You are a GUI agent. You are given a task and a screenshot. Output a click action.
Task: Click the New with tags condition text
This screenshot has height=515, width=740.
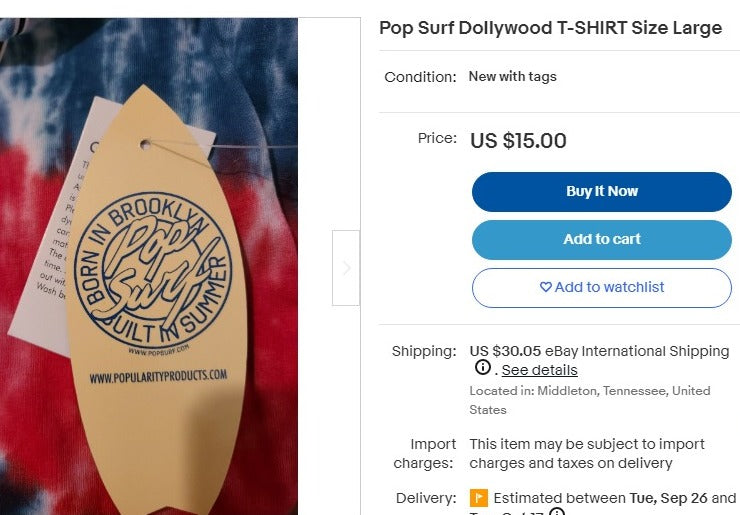[x=512, y=77]
